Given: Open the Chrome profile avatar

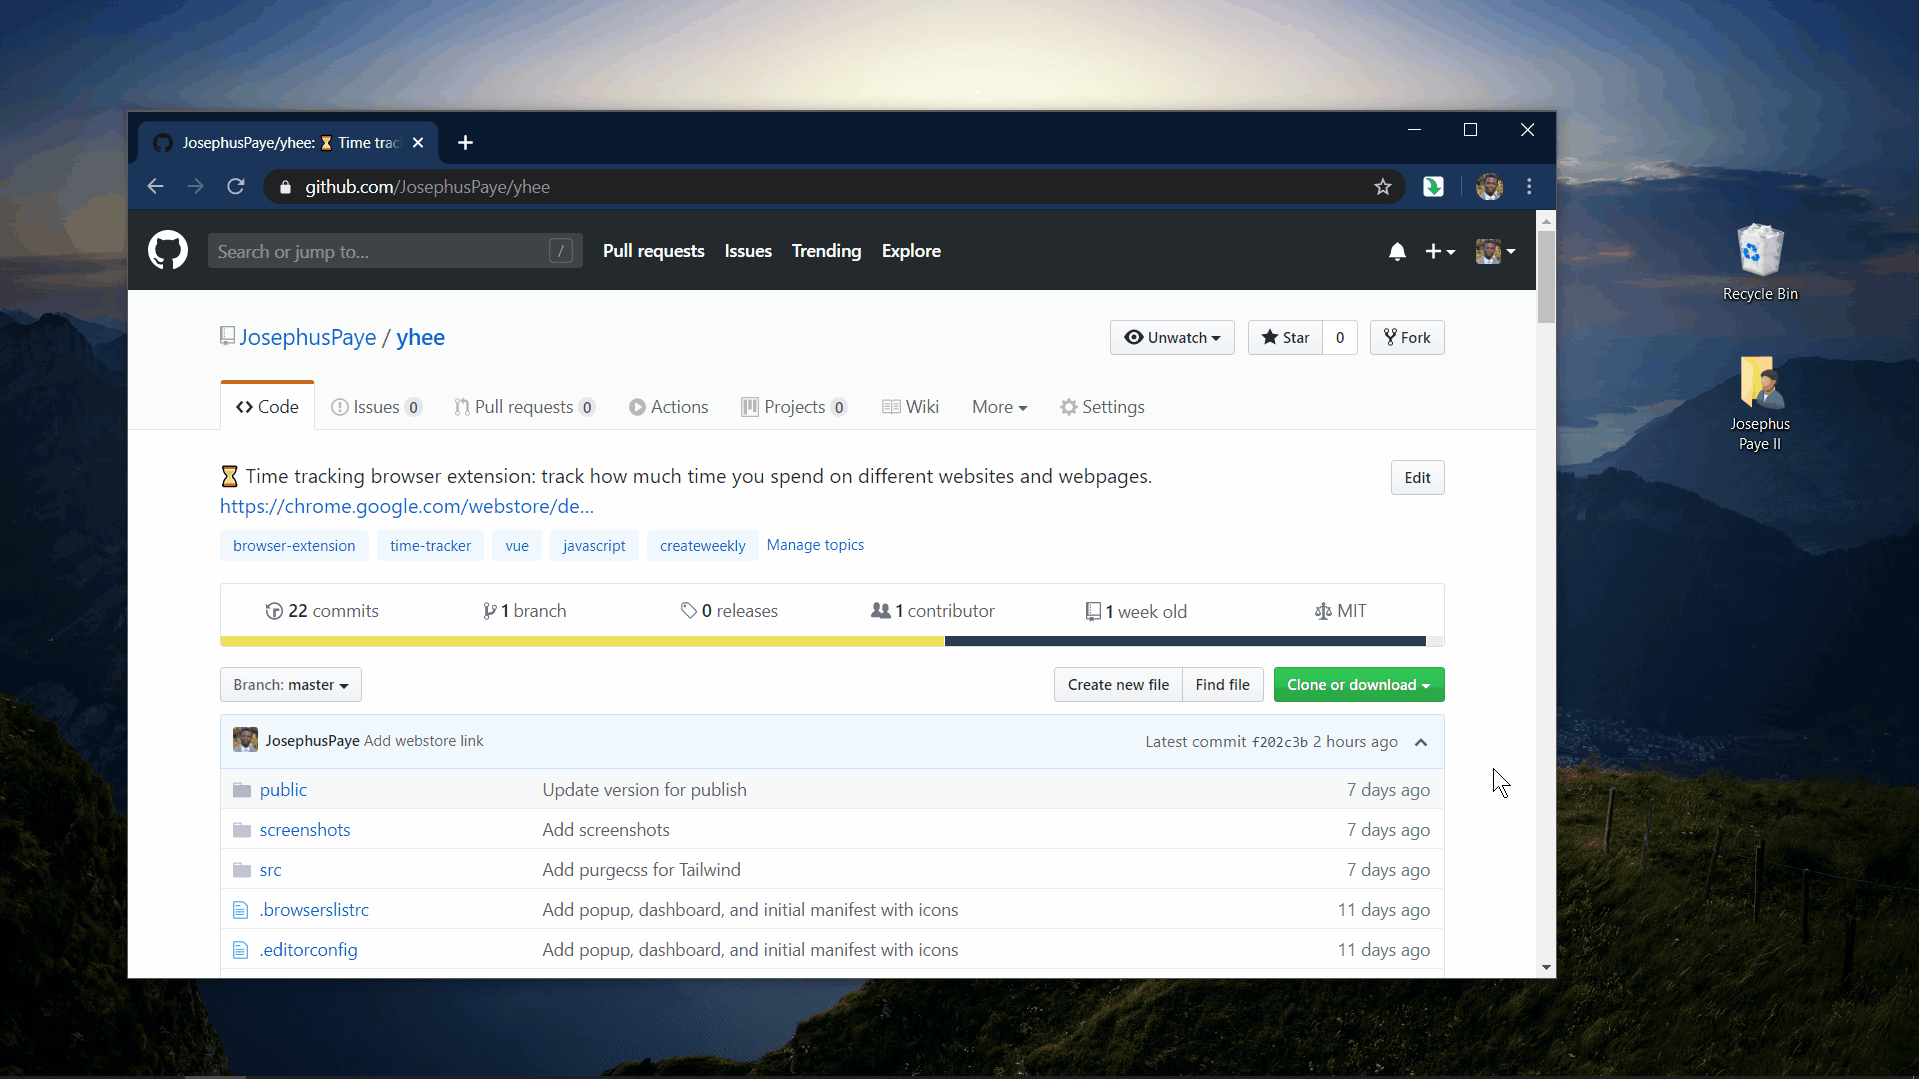Looking at the screenshot, I should coord(1489,187).
